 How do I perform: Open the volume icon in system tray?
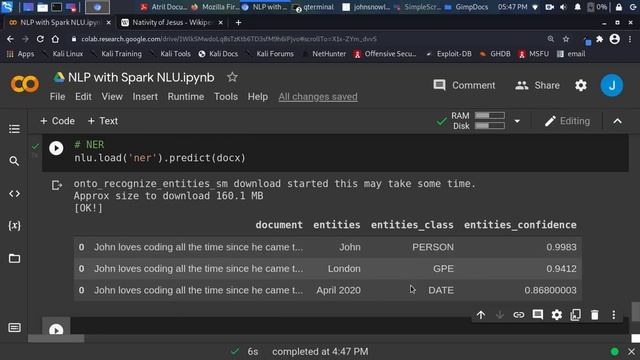point(563,7)
